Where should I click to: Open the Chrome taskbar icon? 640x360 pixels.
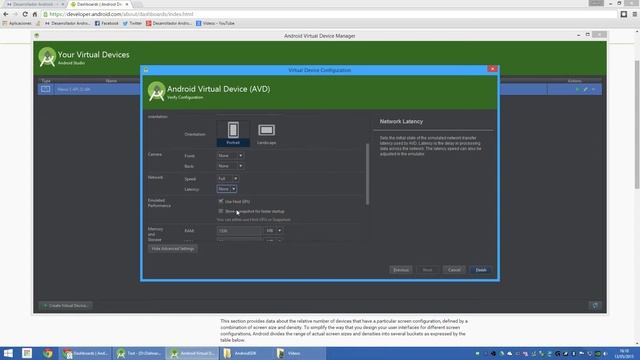[48, 353]
